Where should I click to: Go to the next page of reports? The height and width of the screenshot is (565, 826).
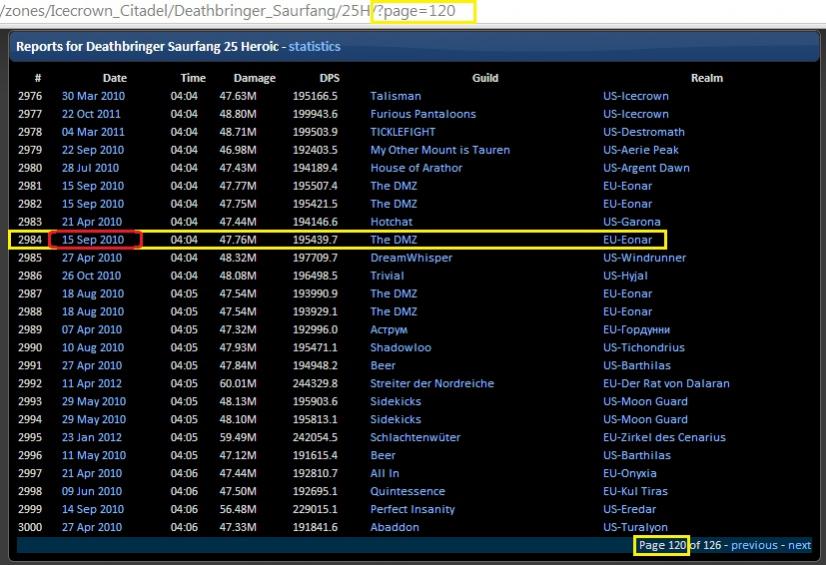(799, 545)
